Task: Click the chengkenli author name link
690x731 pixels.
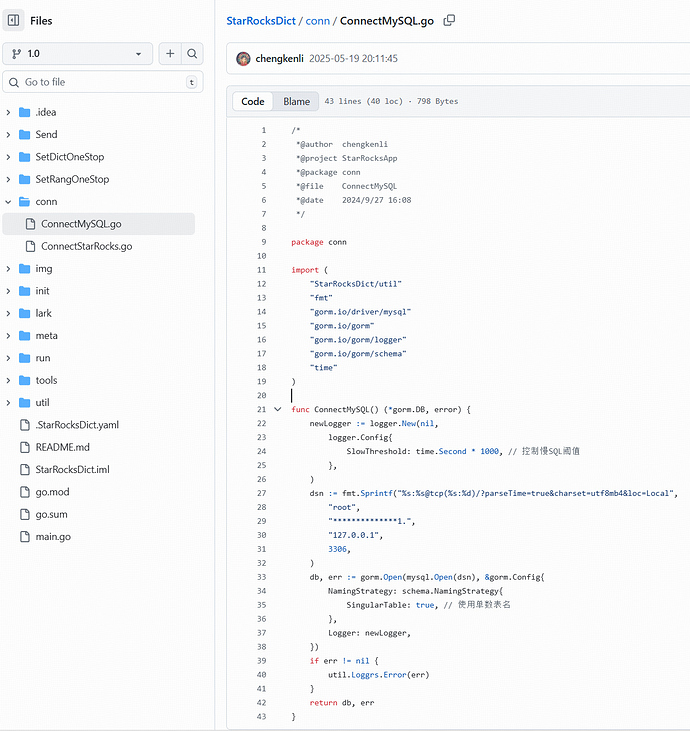Action: coord(282,59)
